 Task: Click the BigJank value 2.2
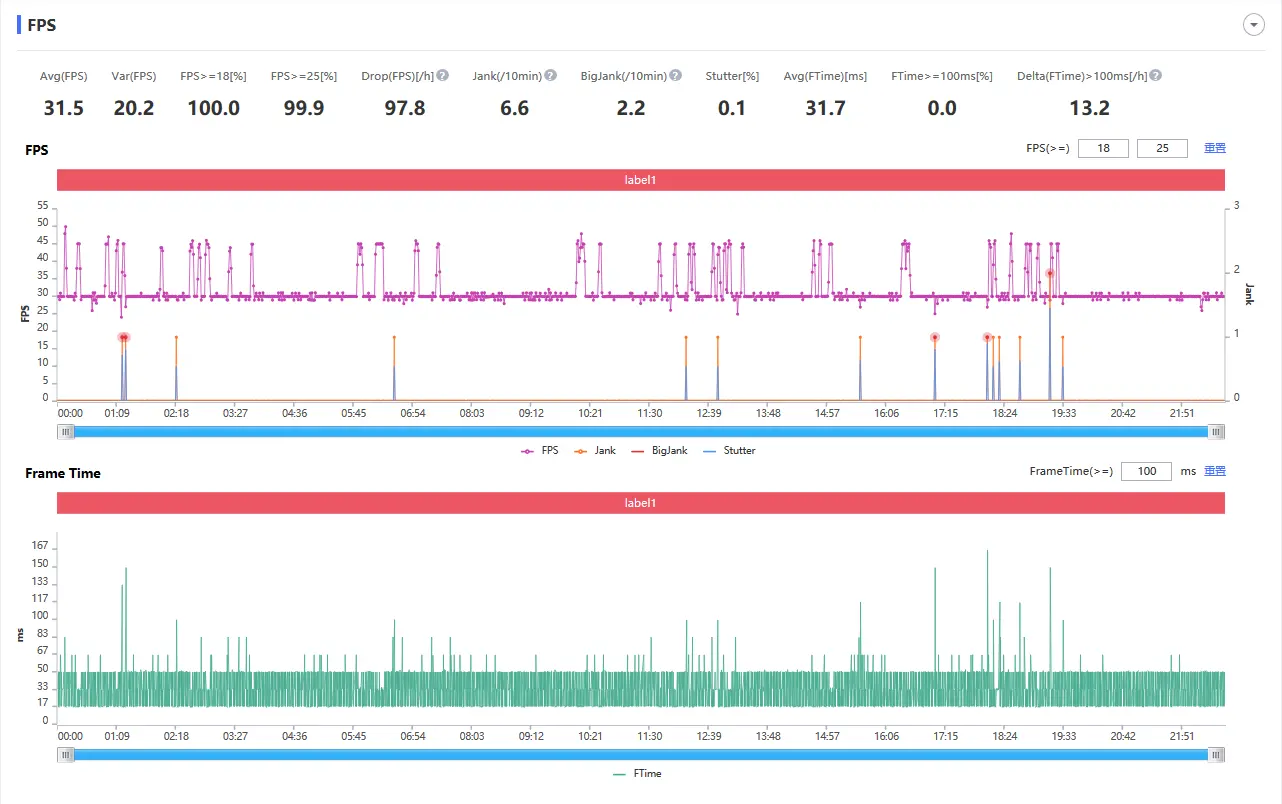pos(631,108)
